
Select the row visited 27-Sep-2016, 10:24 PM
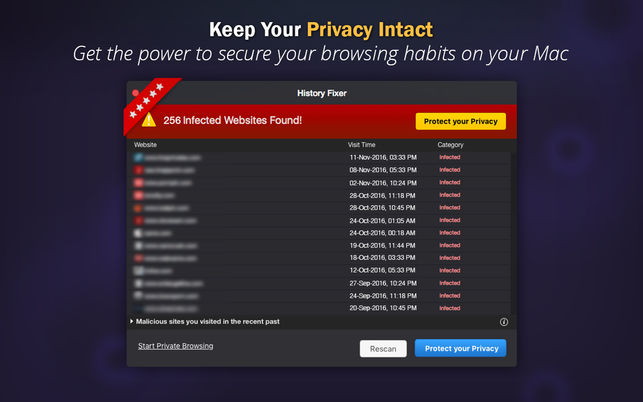pyautogui.click(x=319, y=283)
